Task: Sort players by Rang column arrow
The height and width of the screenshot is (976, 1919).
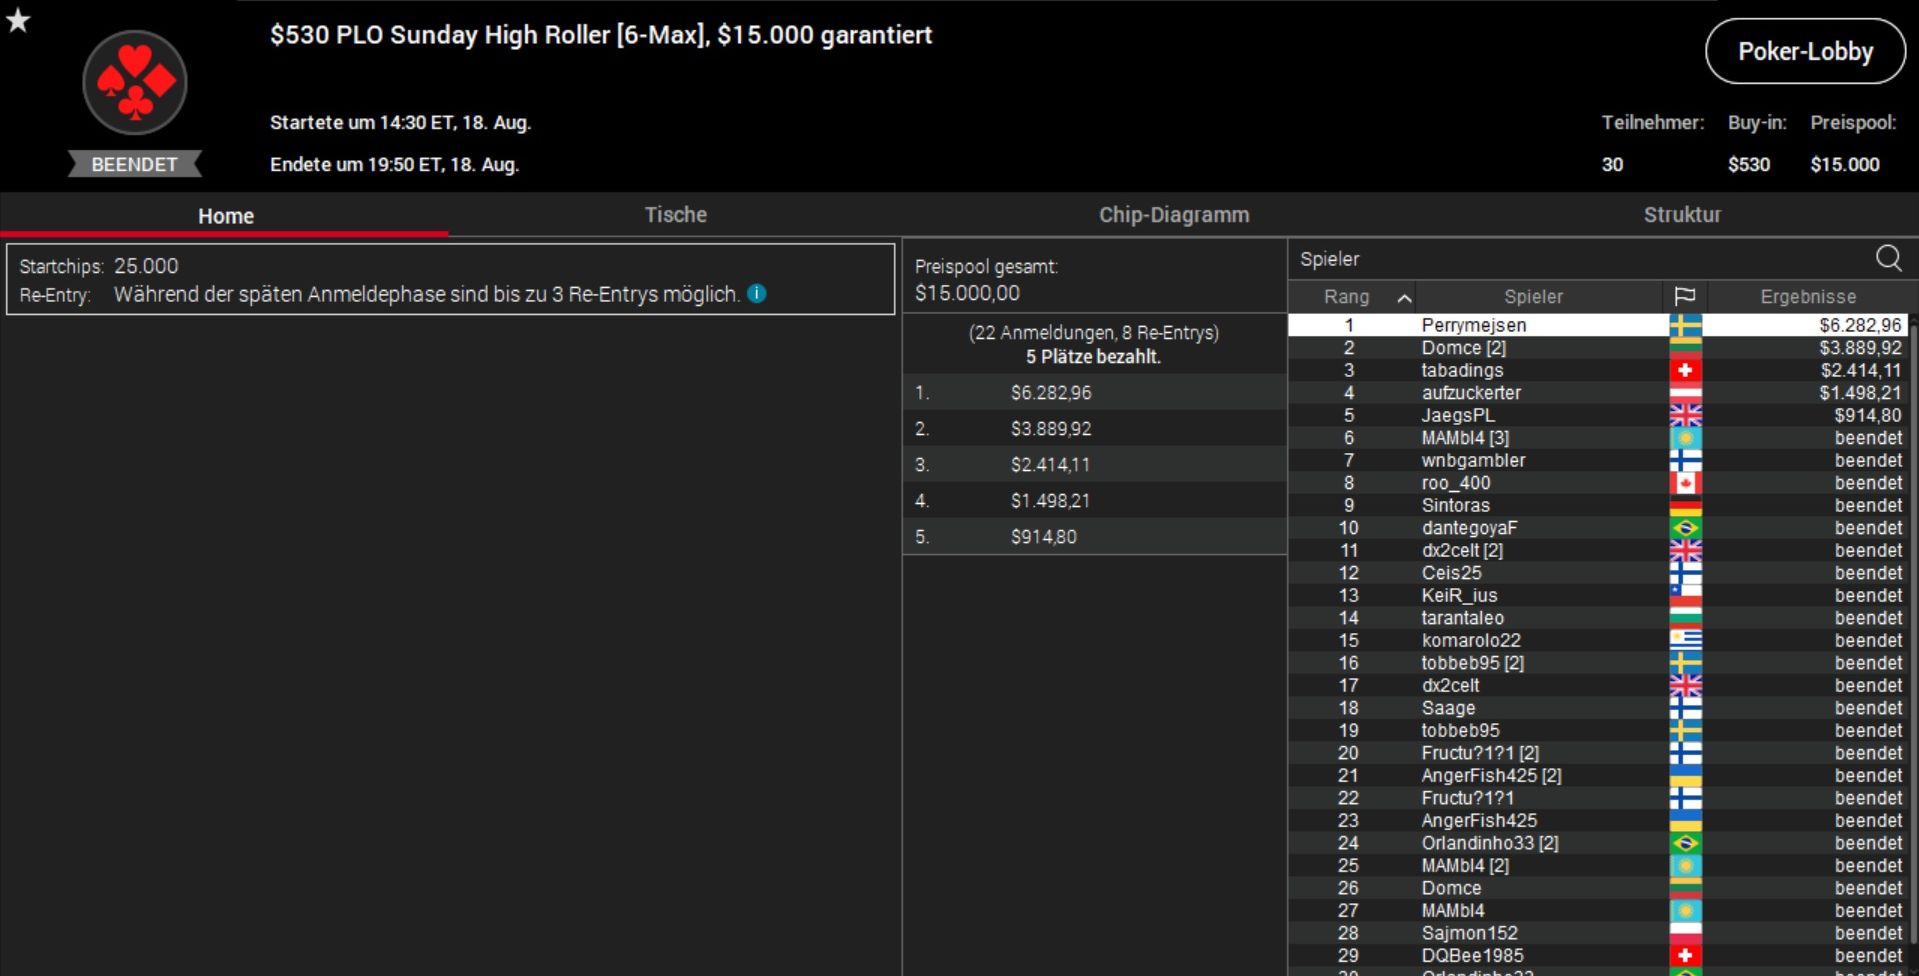Action: pyautogui.click(x=1404, y=298)
